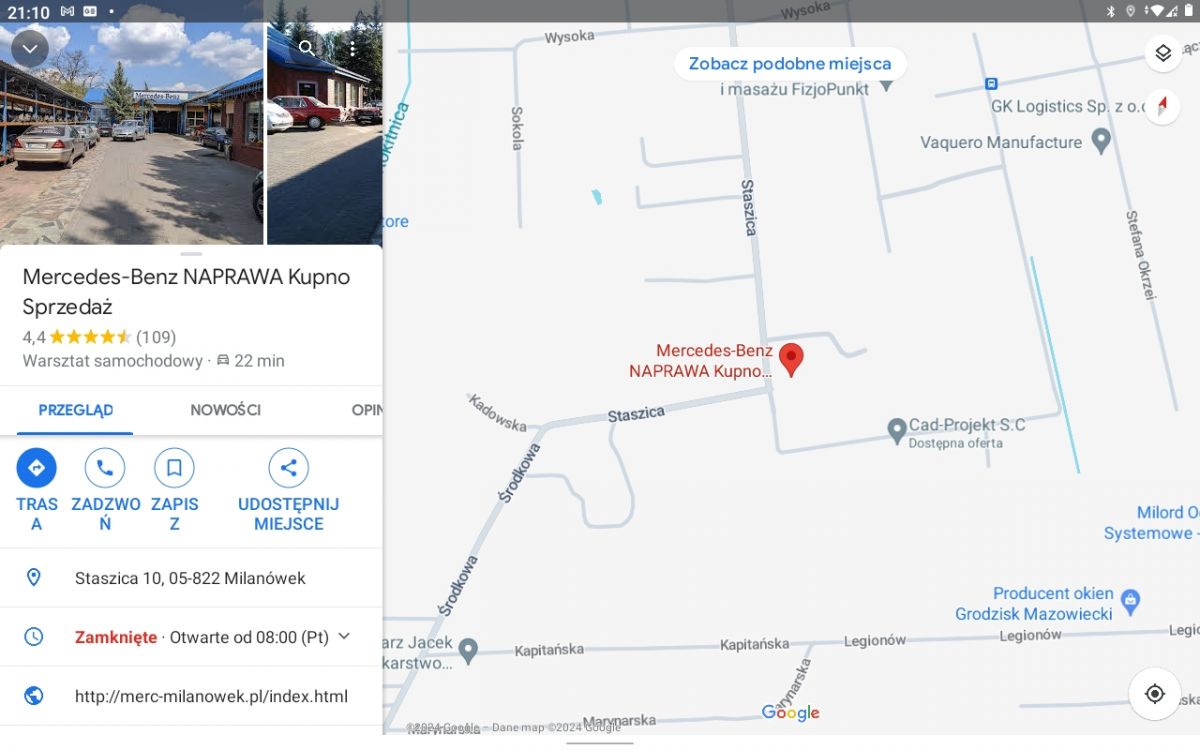Tap the Cad-Projekt S.C map marker
The height and width of the screenshot is (750, 1200).
(897, 430)
